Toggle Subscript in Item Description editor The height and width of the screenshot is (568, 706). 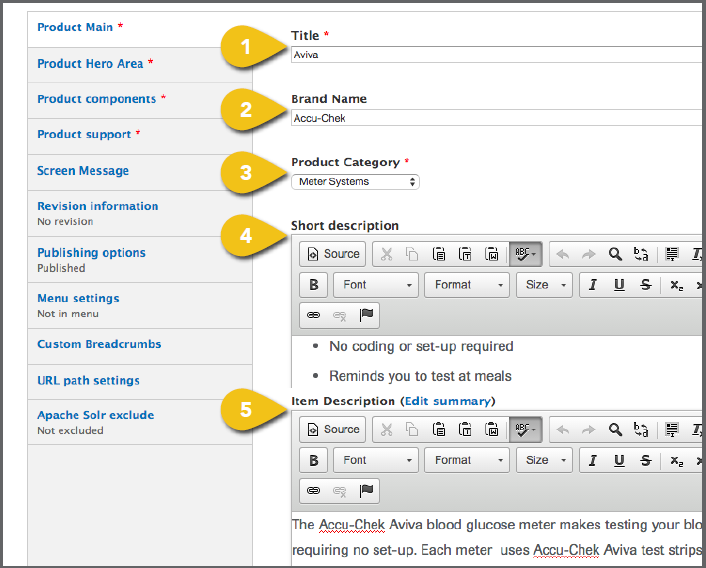tap(676, 460)
